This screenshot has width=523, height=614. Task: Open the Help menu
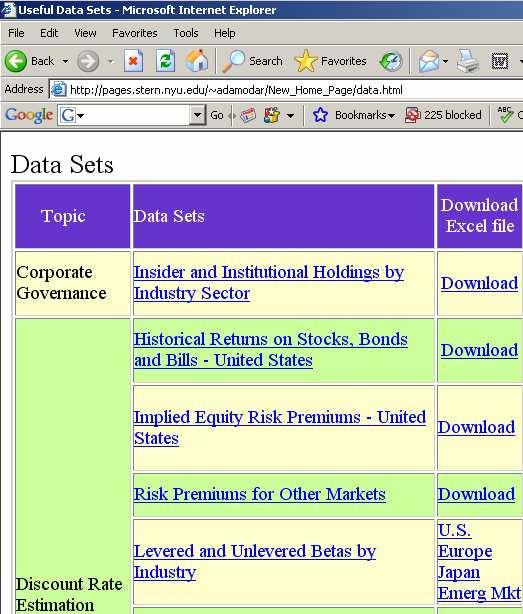tap(225, 33)
